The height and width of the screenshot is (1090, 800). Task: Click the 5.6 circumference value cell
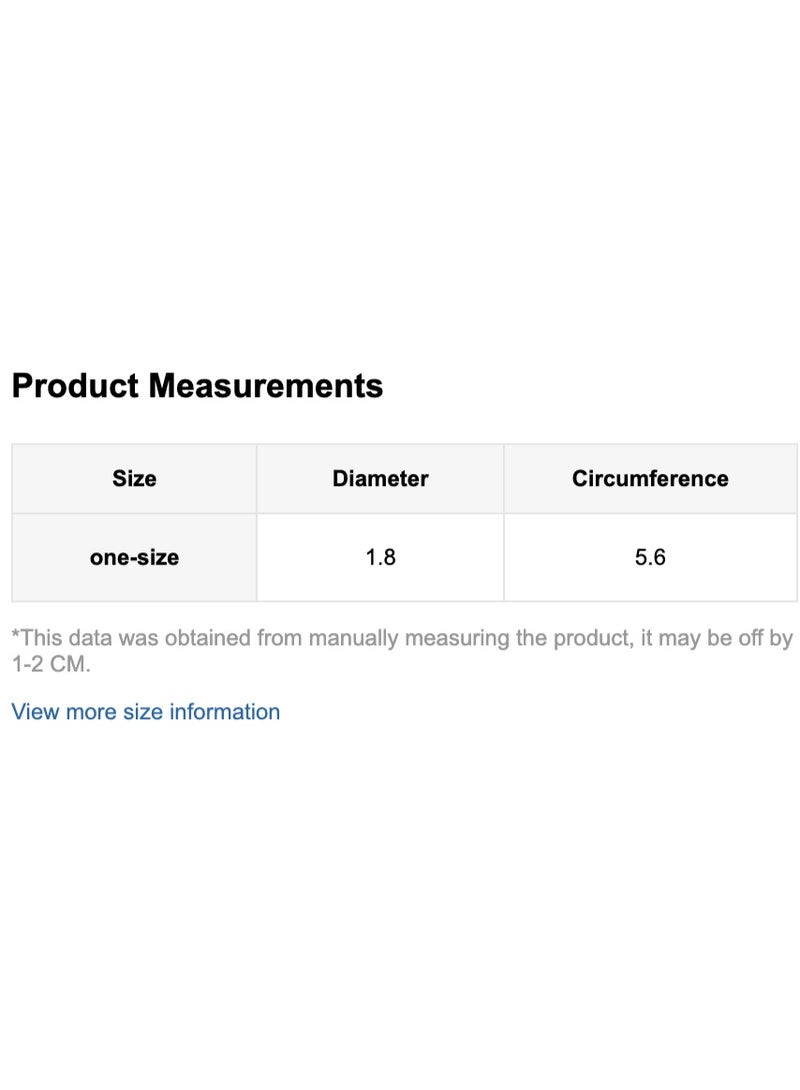650,557
